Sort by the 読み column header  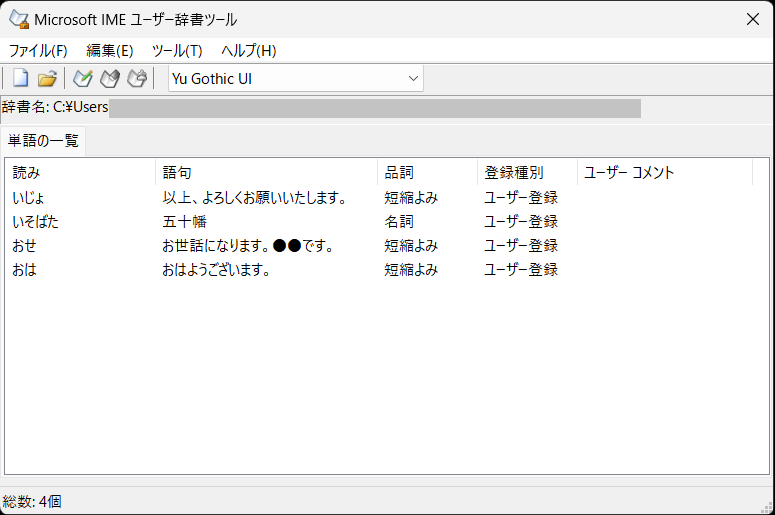82,172
